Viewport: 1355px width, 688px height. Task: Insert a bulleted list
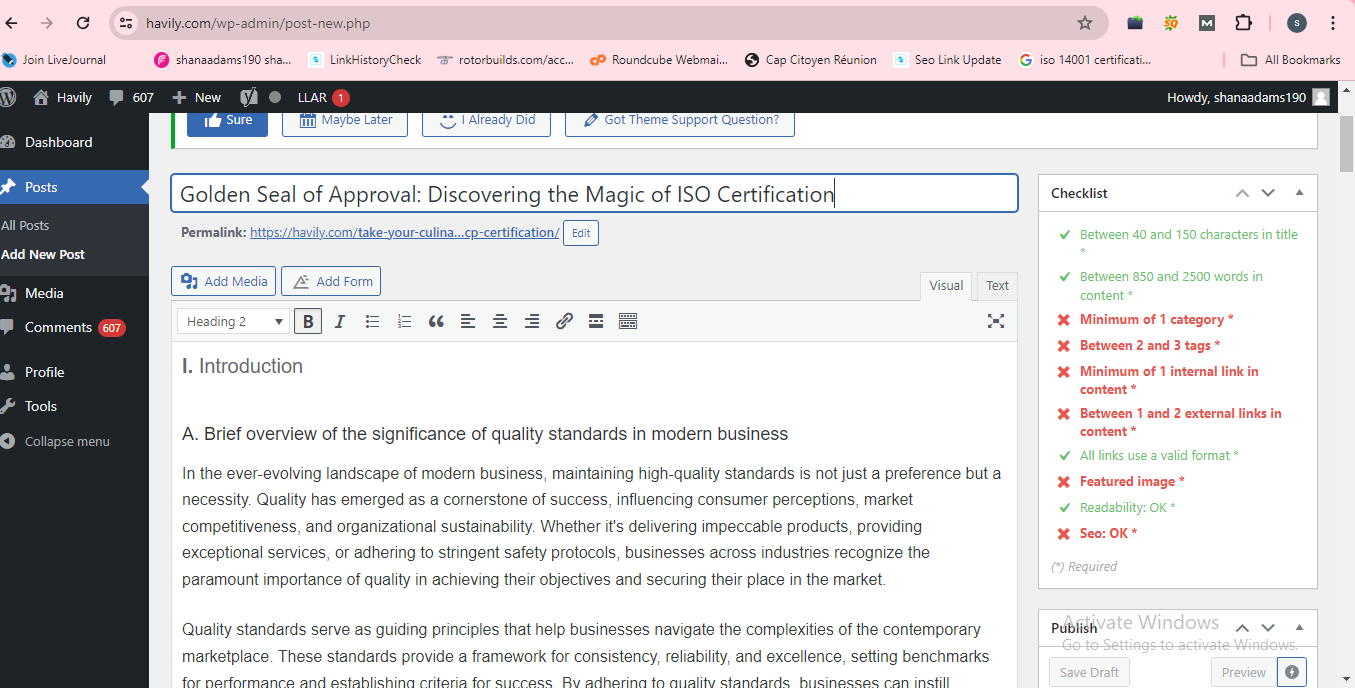click(x=372, y=321)
